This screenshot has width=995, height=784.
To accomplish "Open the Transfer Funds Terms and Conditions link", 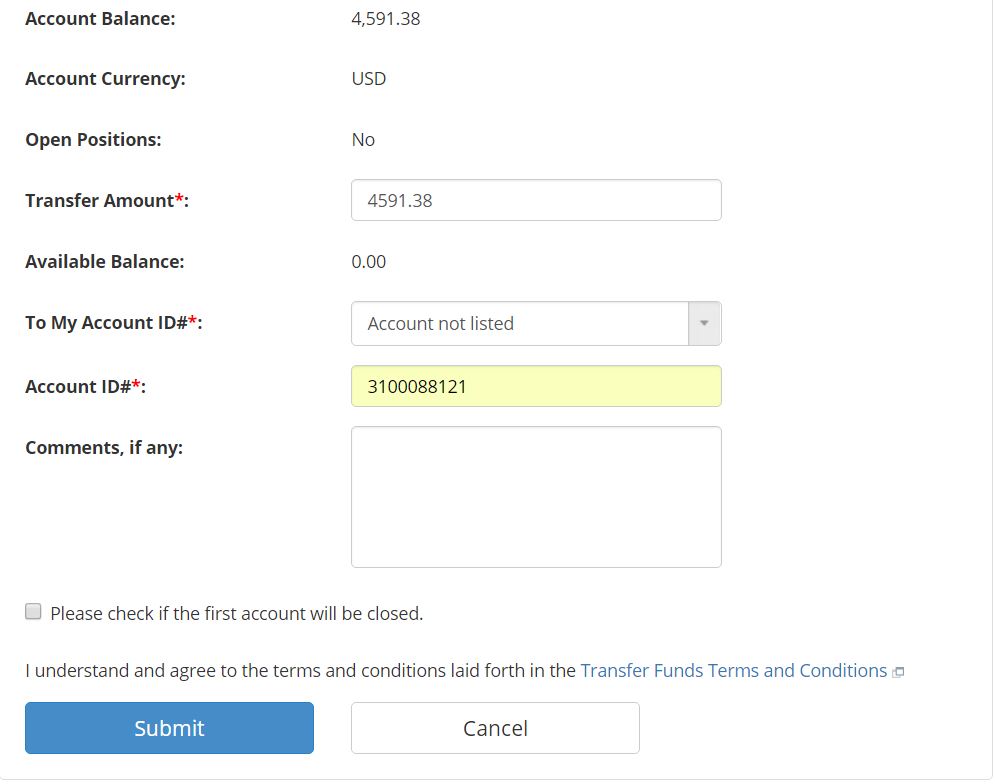I will click(x=734, y=671).
